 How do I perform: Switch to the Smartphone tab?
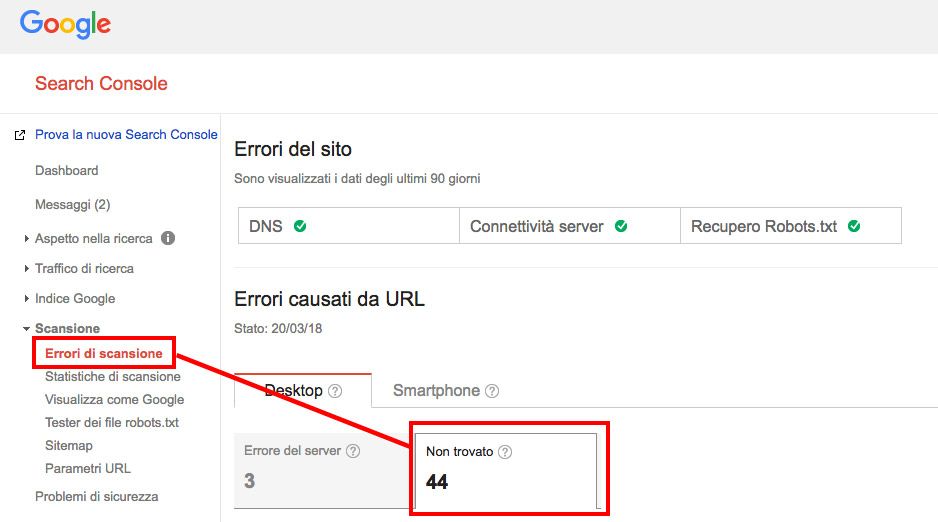click(446, 390)
